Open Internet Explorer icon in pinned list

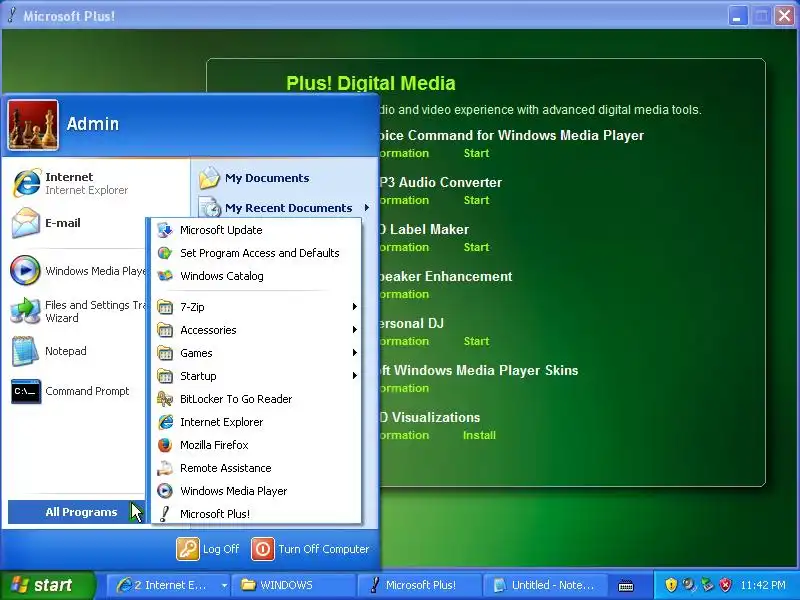26,183
